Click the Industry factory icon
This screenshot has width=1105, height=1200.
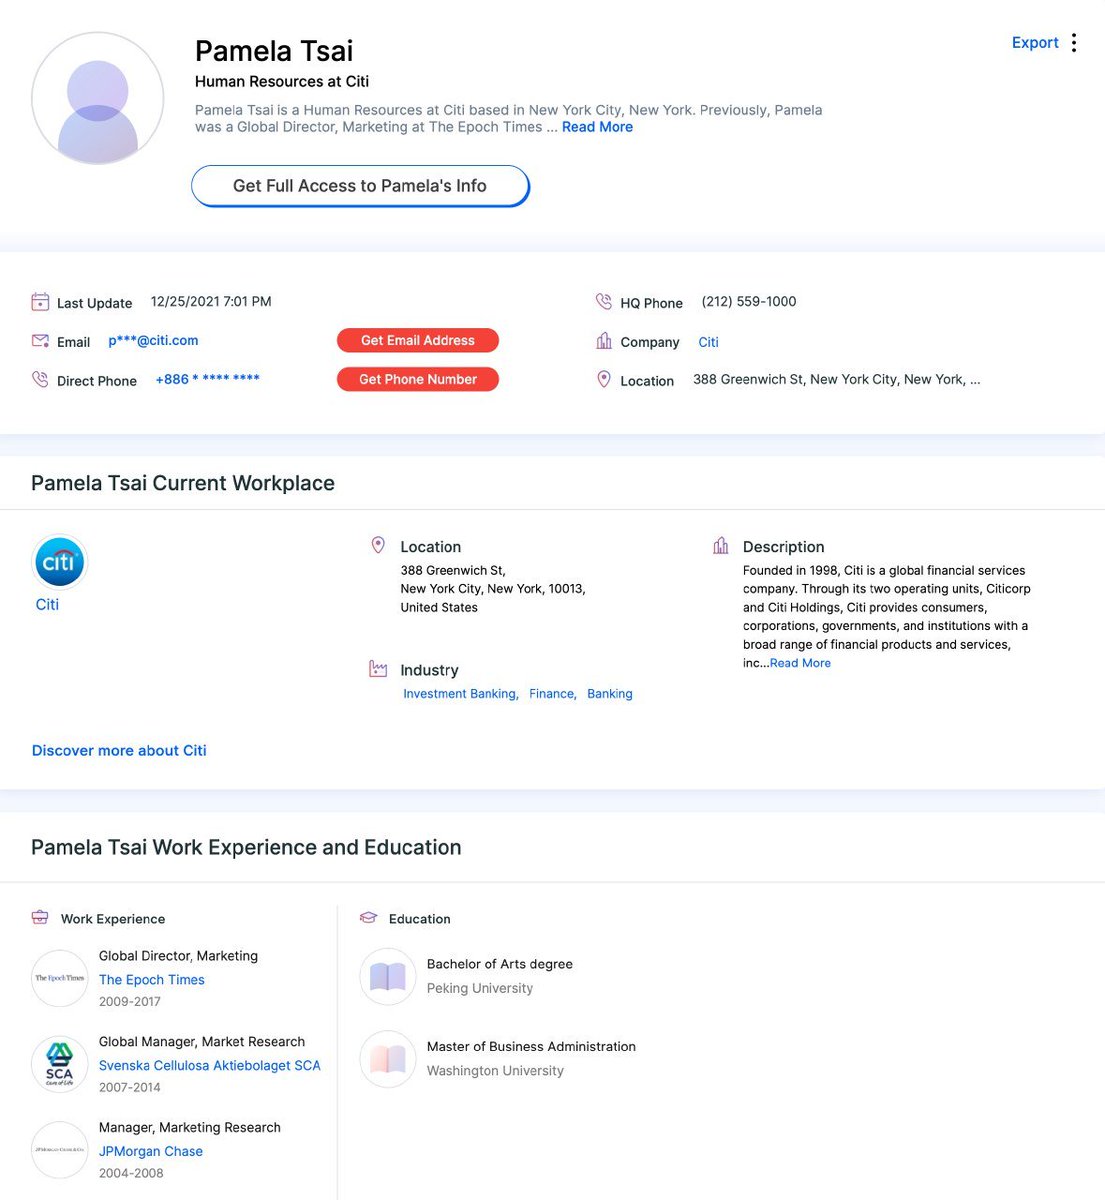coord(378,669)
